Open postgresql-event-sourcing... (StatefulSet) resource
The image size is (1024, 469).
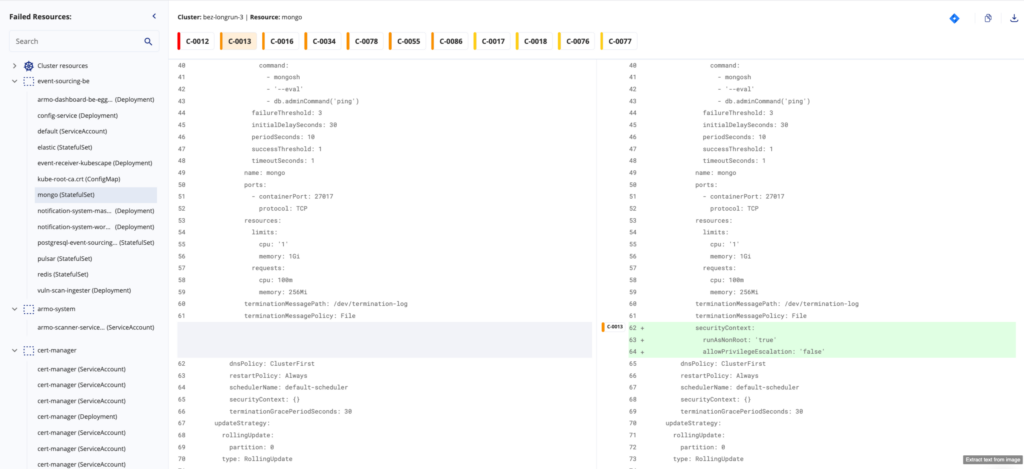95,242
